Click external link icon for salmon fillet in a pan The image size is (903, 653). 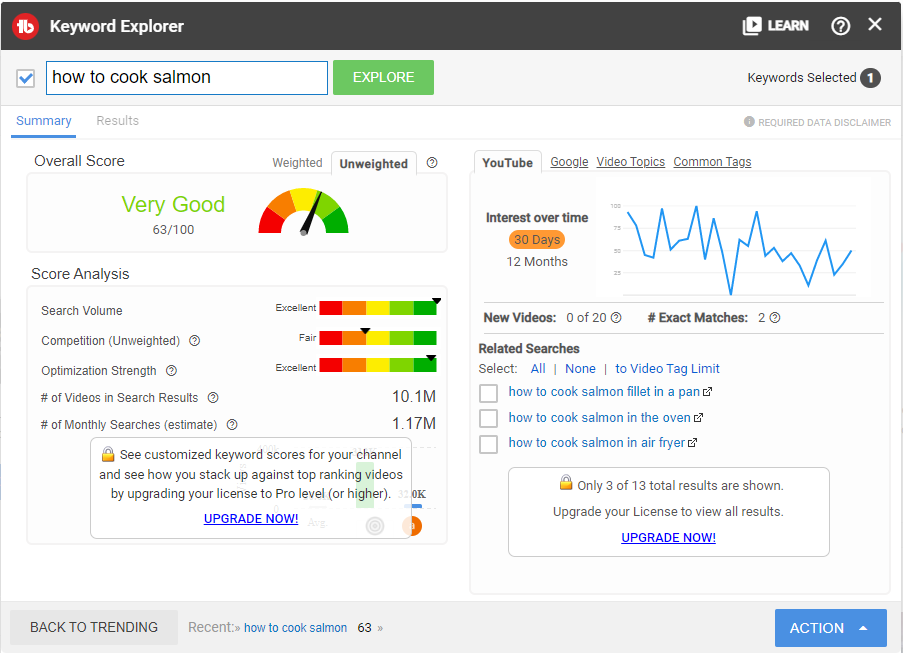[708, 392]
